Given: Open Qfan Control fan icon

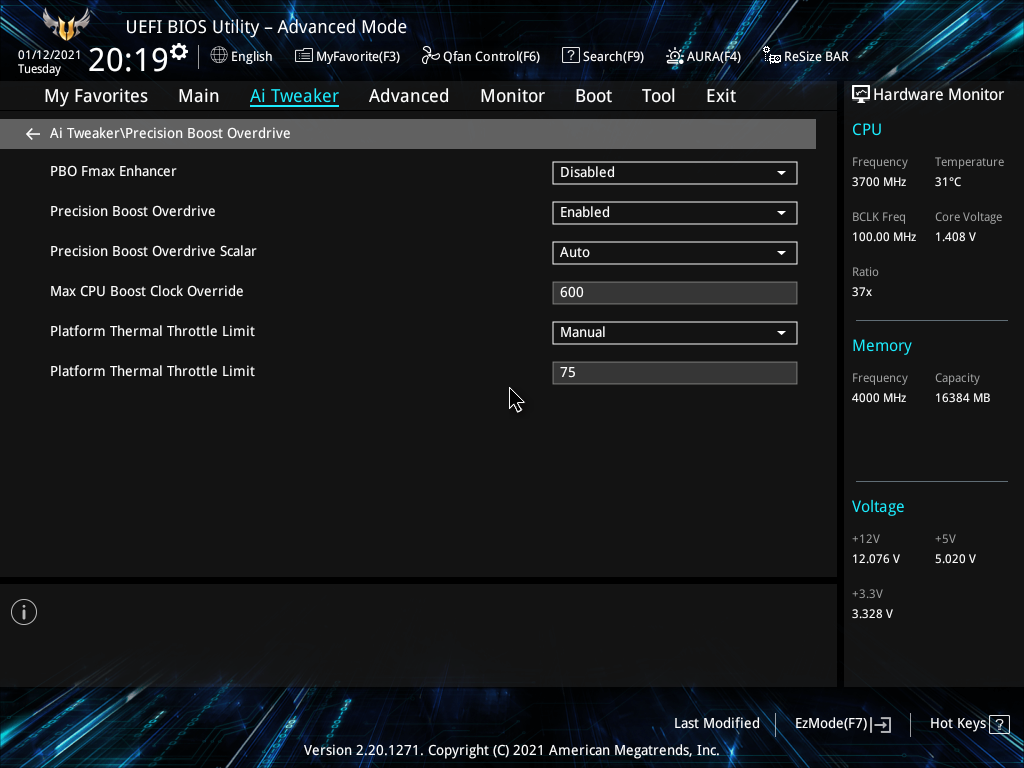Looking at the screenshot, I should [430, 56].
